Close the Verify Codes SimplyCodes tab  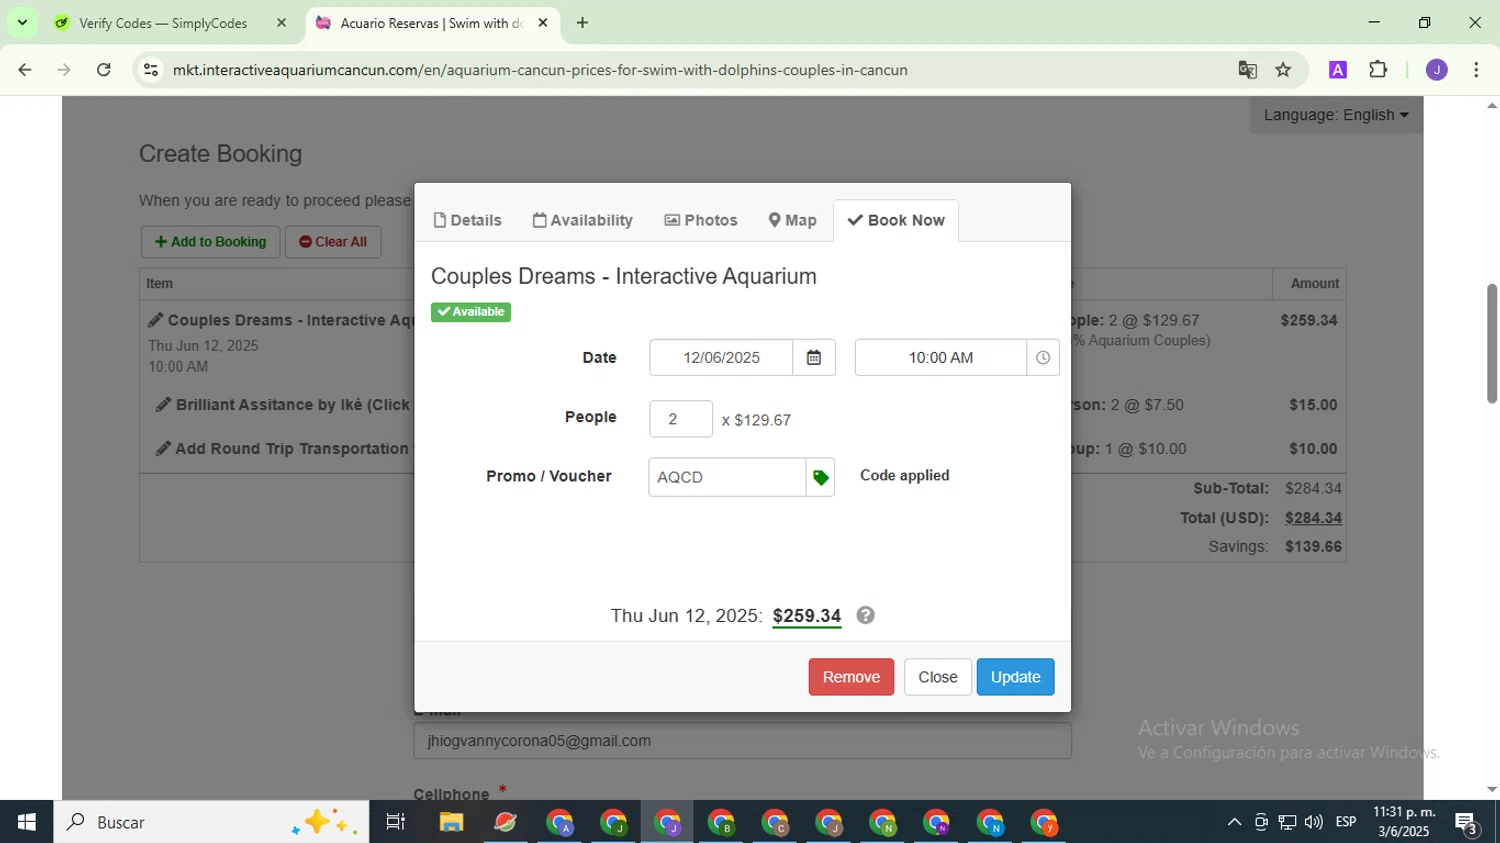point(281,23)
